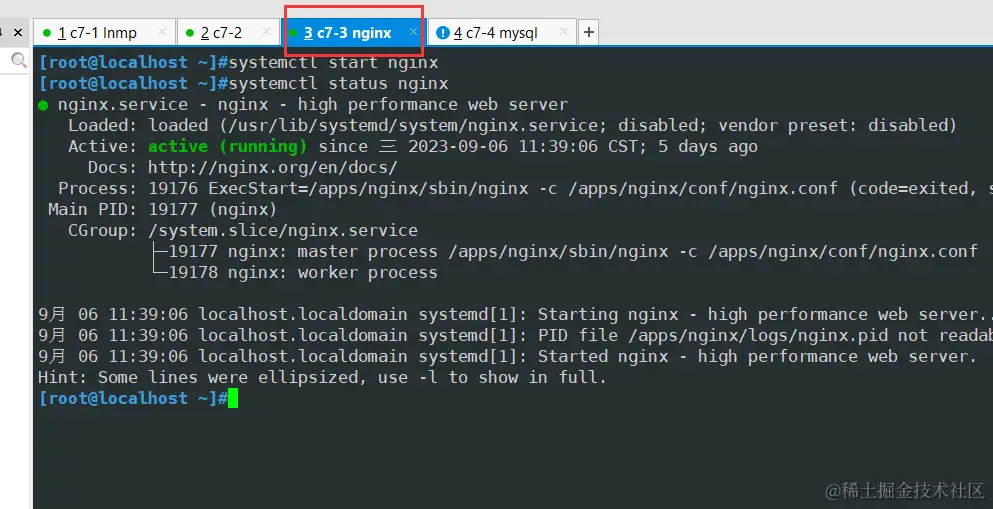Close the c7-4 mysql tab
The width and height of the screenshot is (993, 509).
point(563,32)
